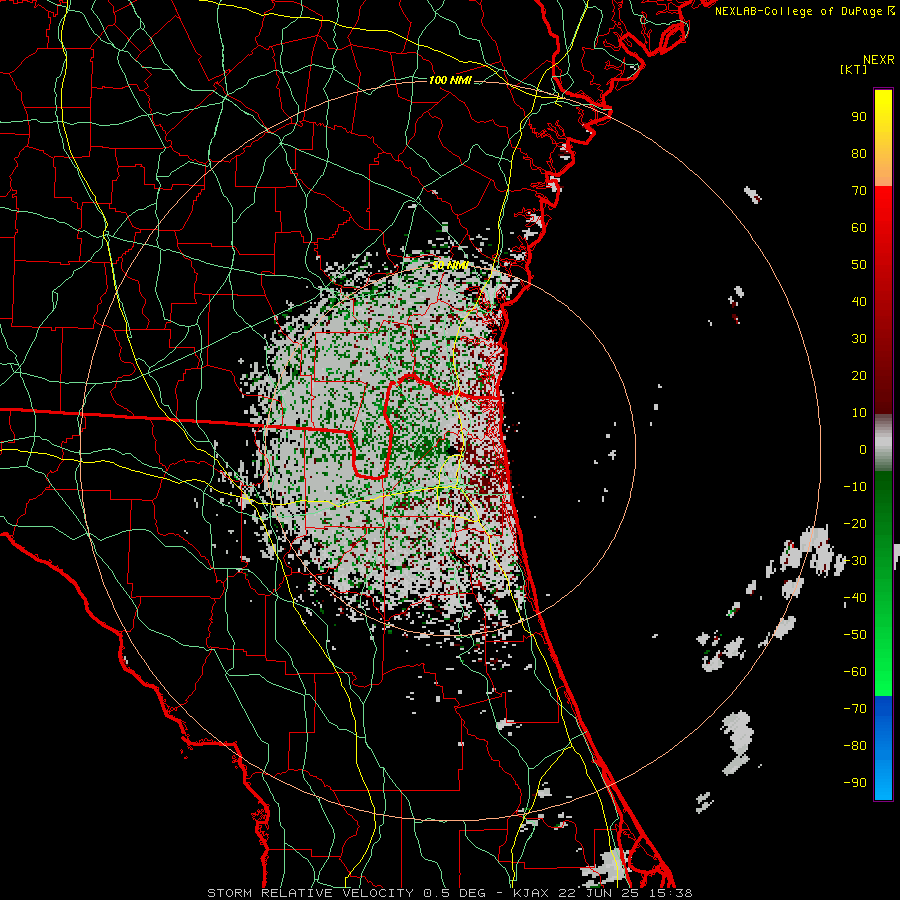
Task: Select the 100 NMI range ring label
Action: (450, 80)
